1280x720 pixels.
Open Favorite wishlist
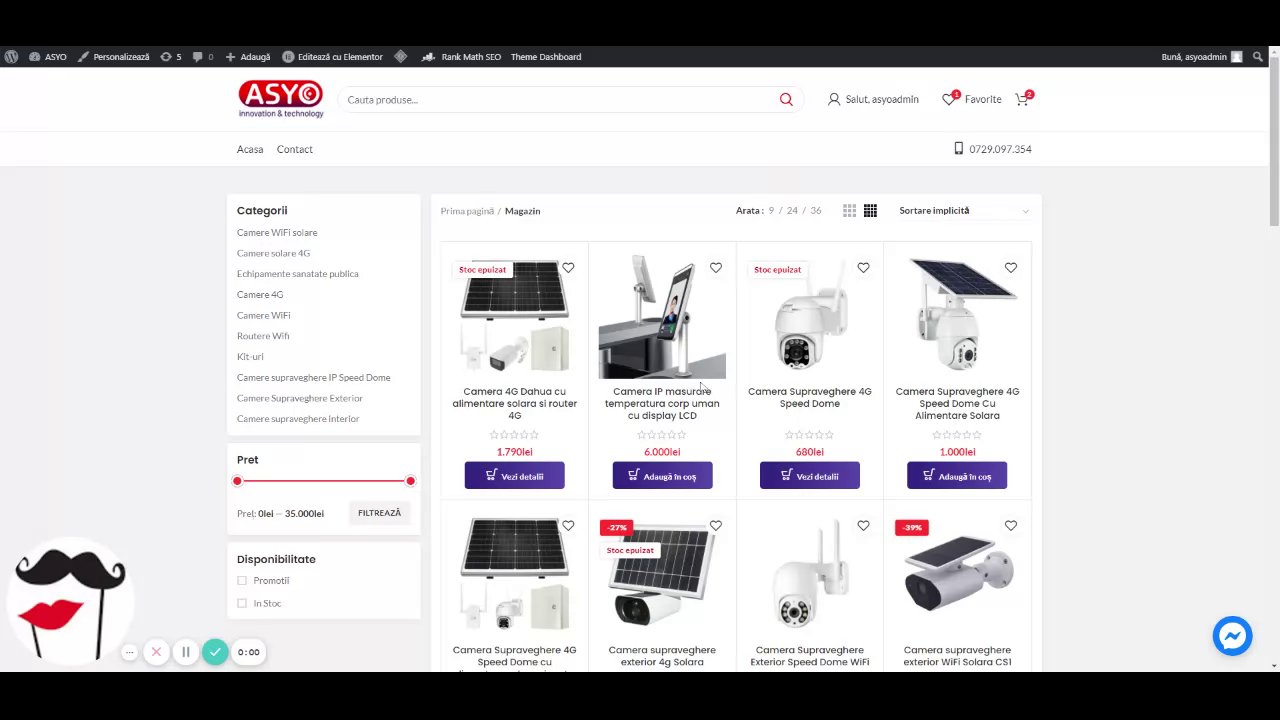(972, 99)
